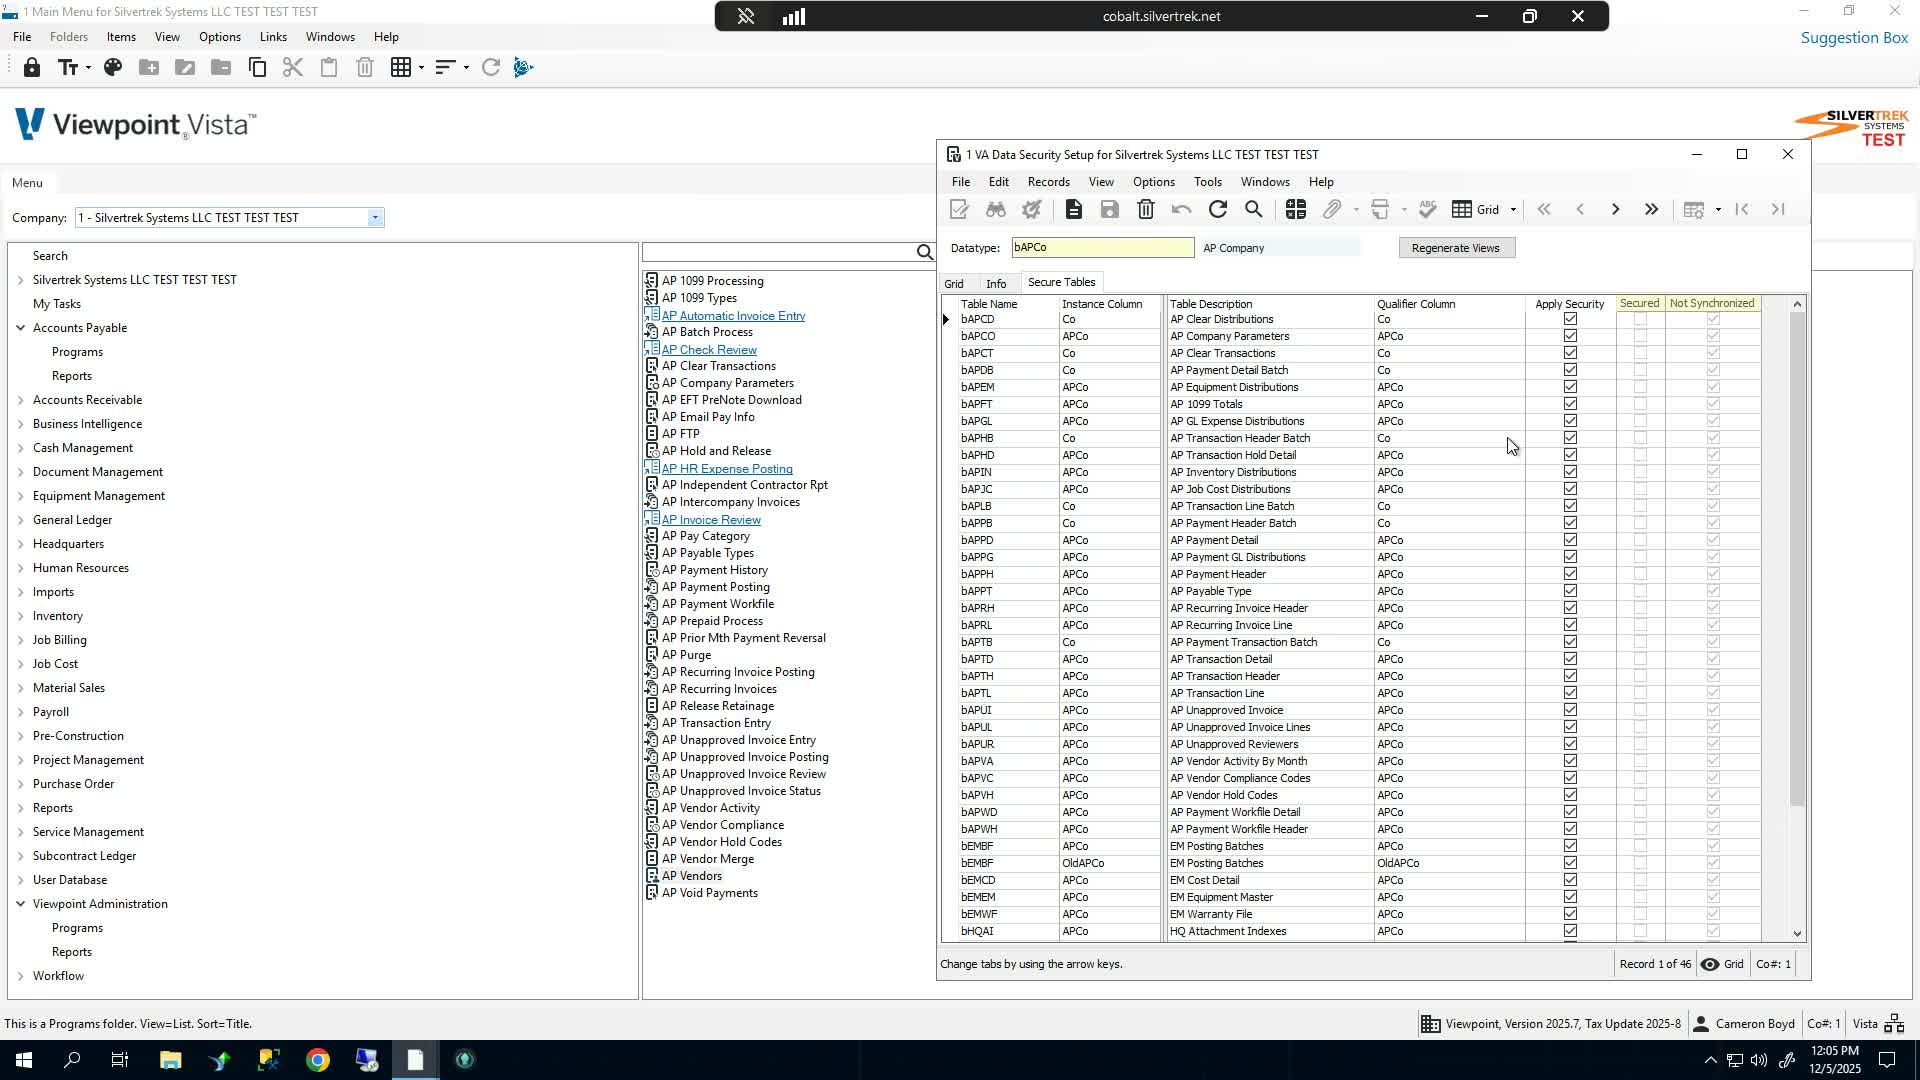Delete record using the trash icon
Screen dimensions: 1920x1080
[x=1146, y=209]
